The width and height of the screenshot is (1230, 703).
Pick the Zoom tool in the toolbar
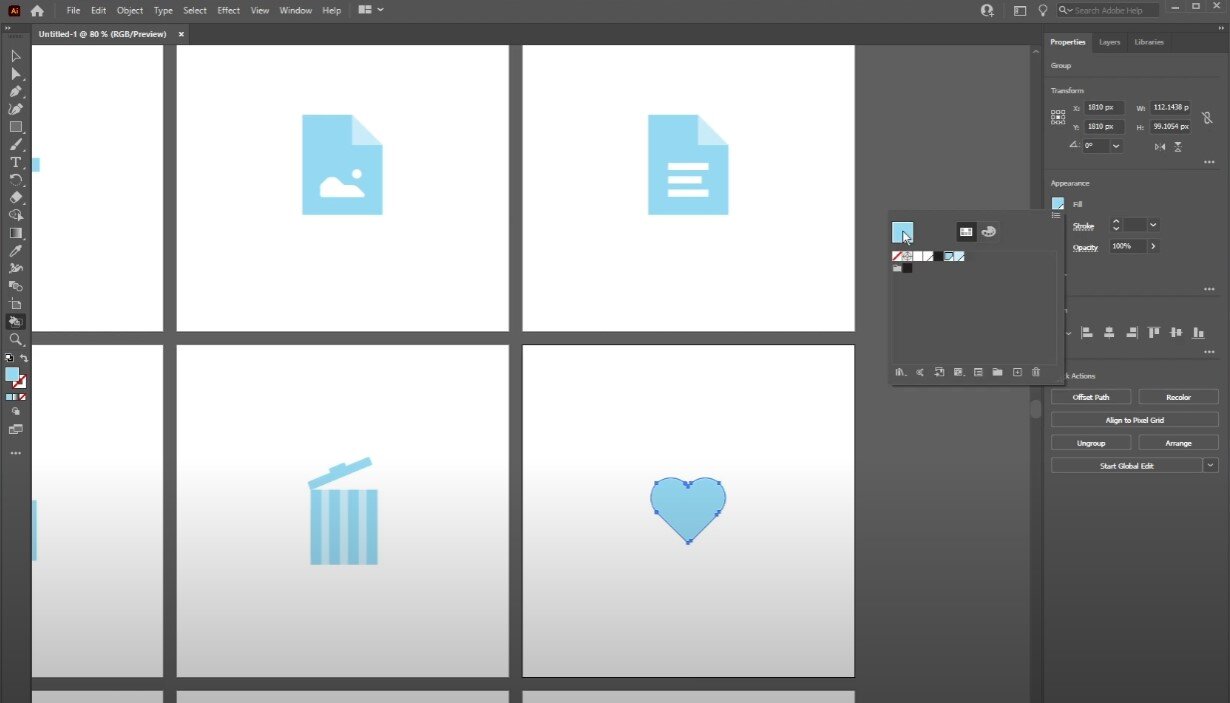pyautogui.click(x=15, y=340)
